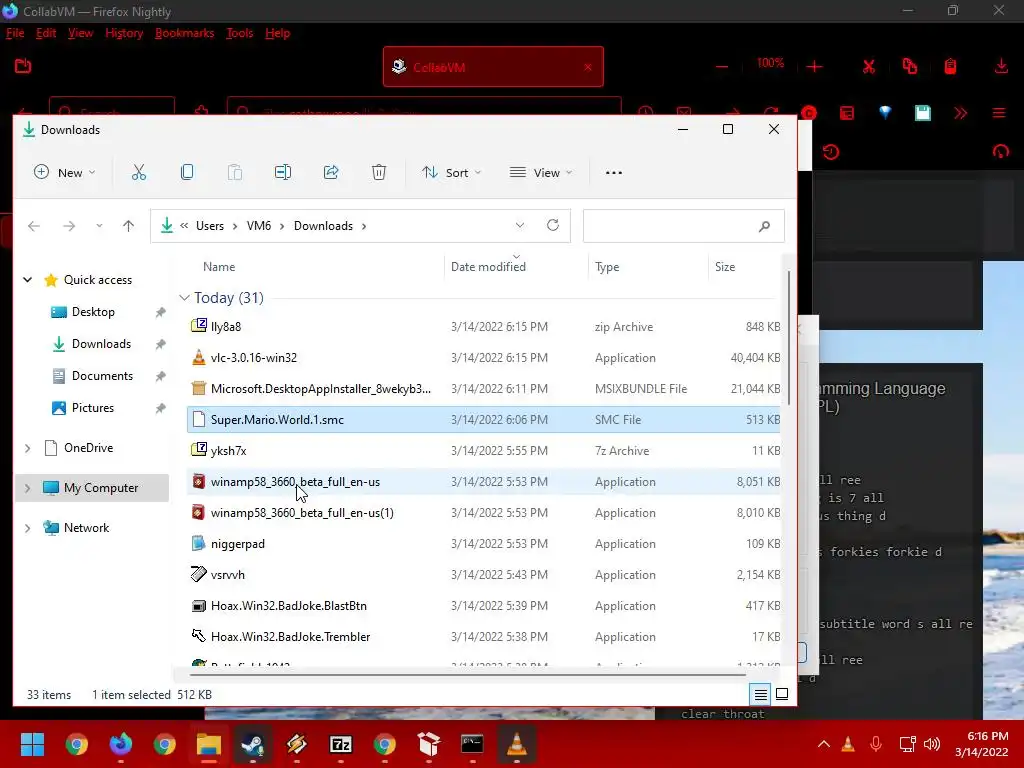Image resolution: width=1024 pixels, height=768 pixels.
Task: Select the CollabVM browser tab
Action: (493, 67)
